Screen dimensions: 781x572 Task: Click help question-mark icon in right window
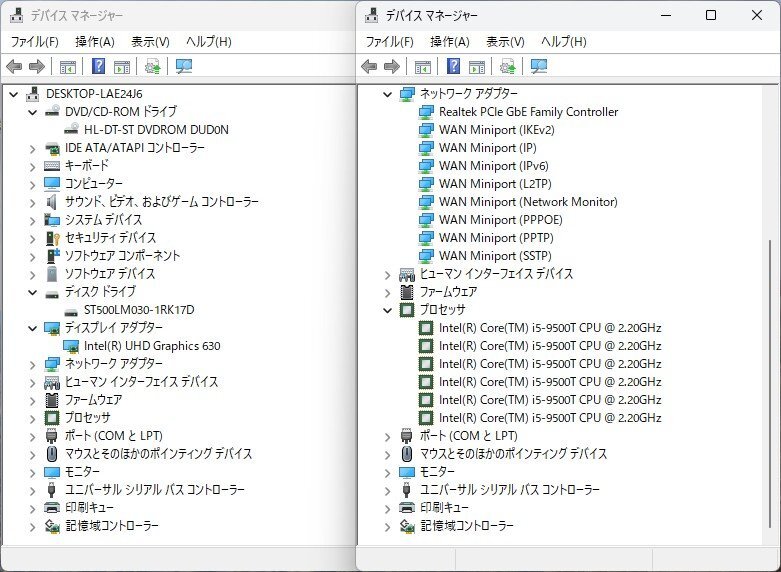pos(454,66)
